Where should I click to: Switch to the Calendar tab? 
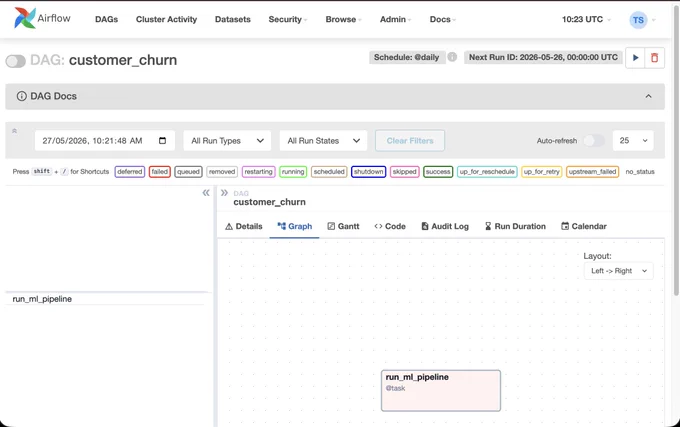(584, 226)
